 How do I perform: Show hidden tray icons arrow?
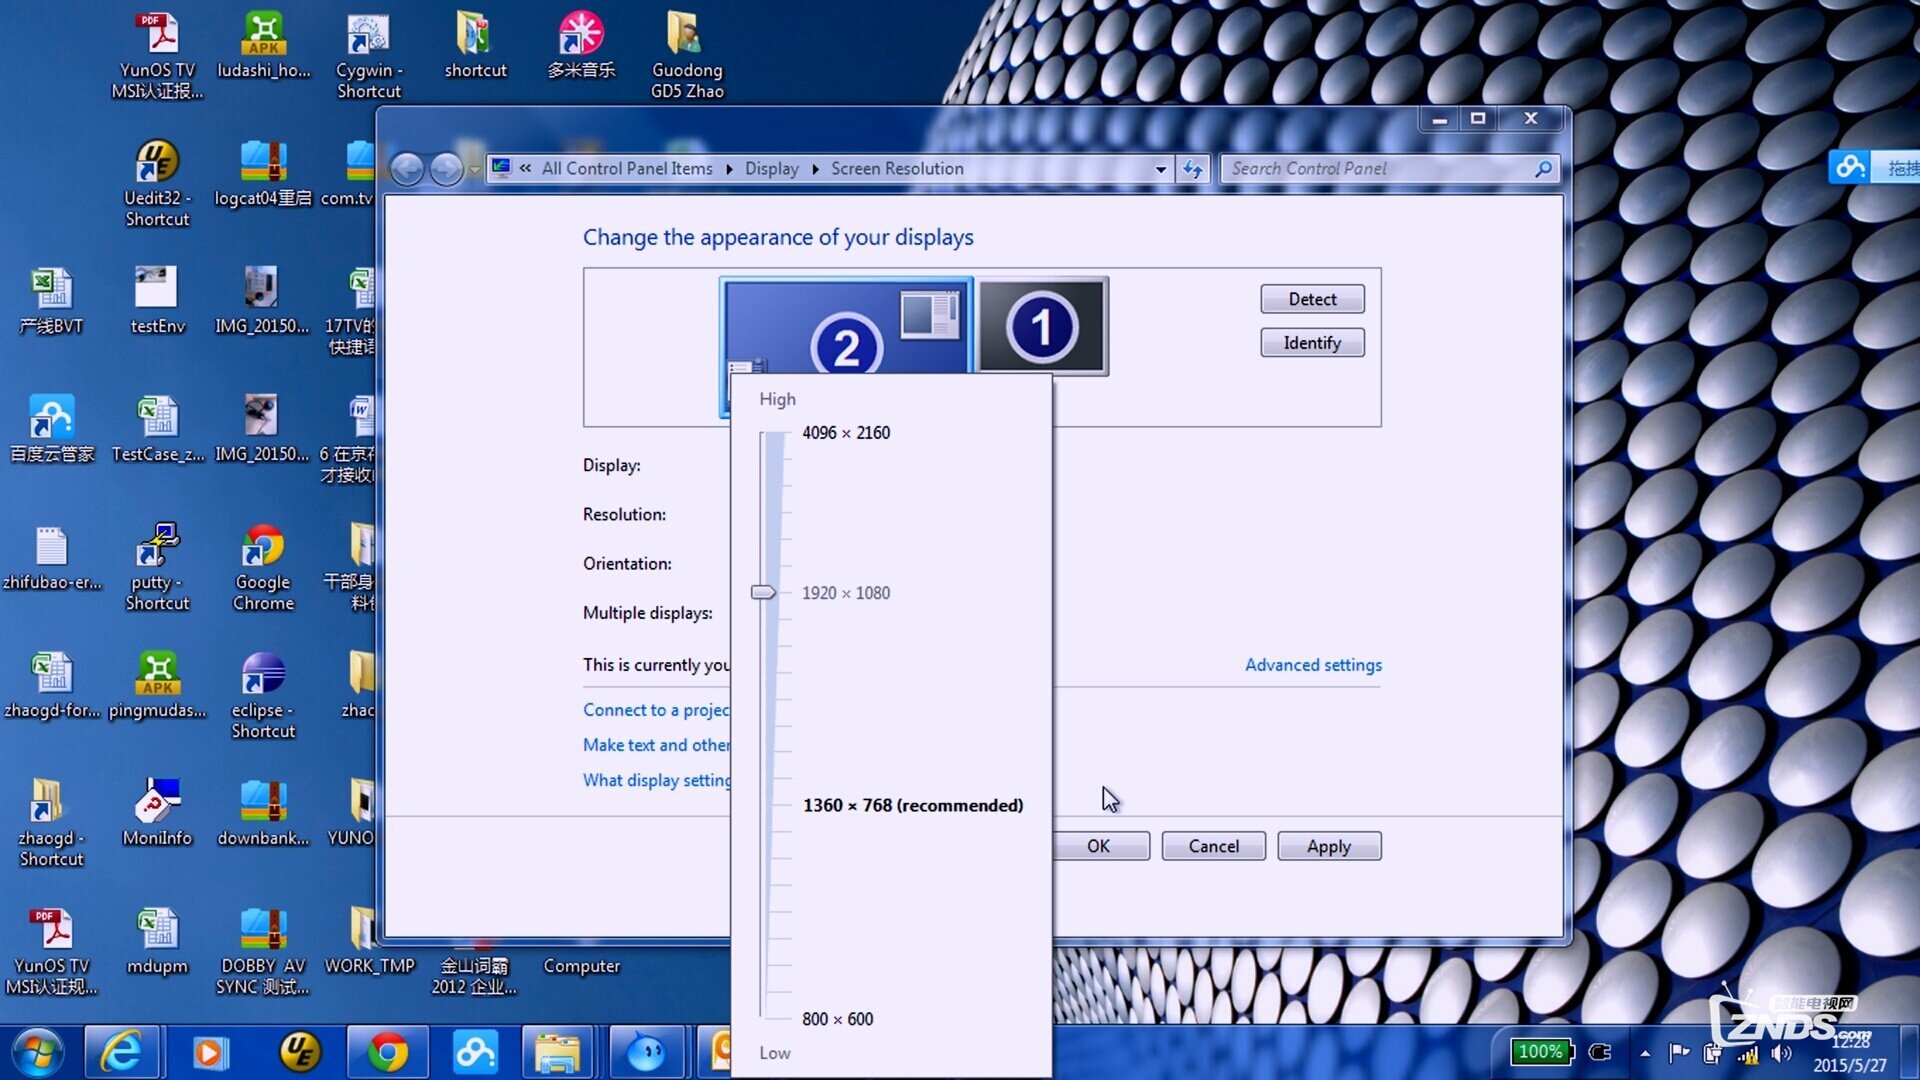point(1645,1052)
